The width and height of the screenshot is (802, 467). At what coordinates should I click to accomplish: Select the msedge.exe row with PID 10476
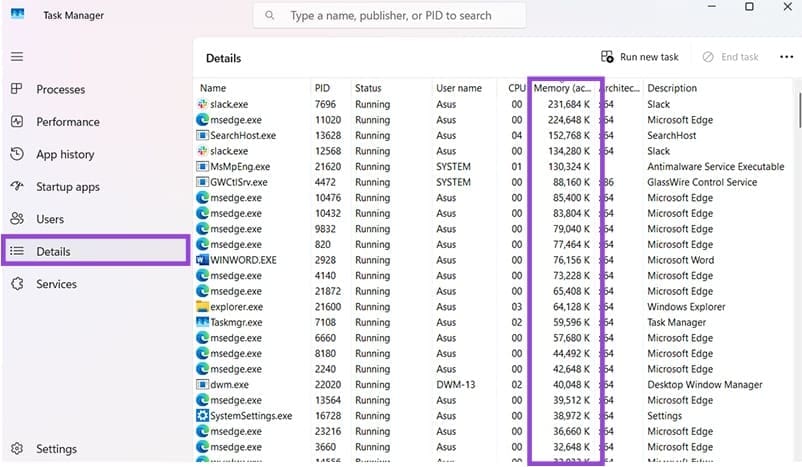click(493, 197)
